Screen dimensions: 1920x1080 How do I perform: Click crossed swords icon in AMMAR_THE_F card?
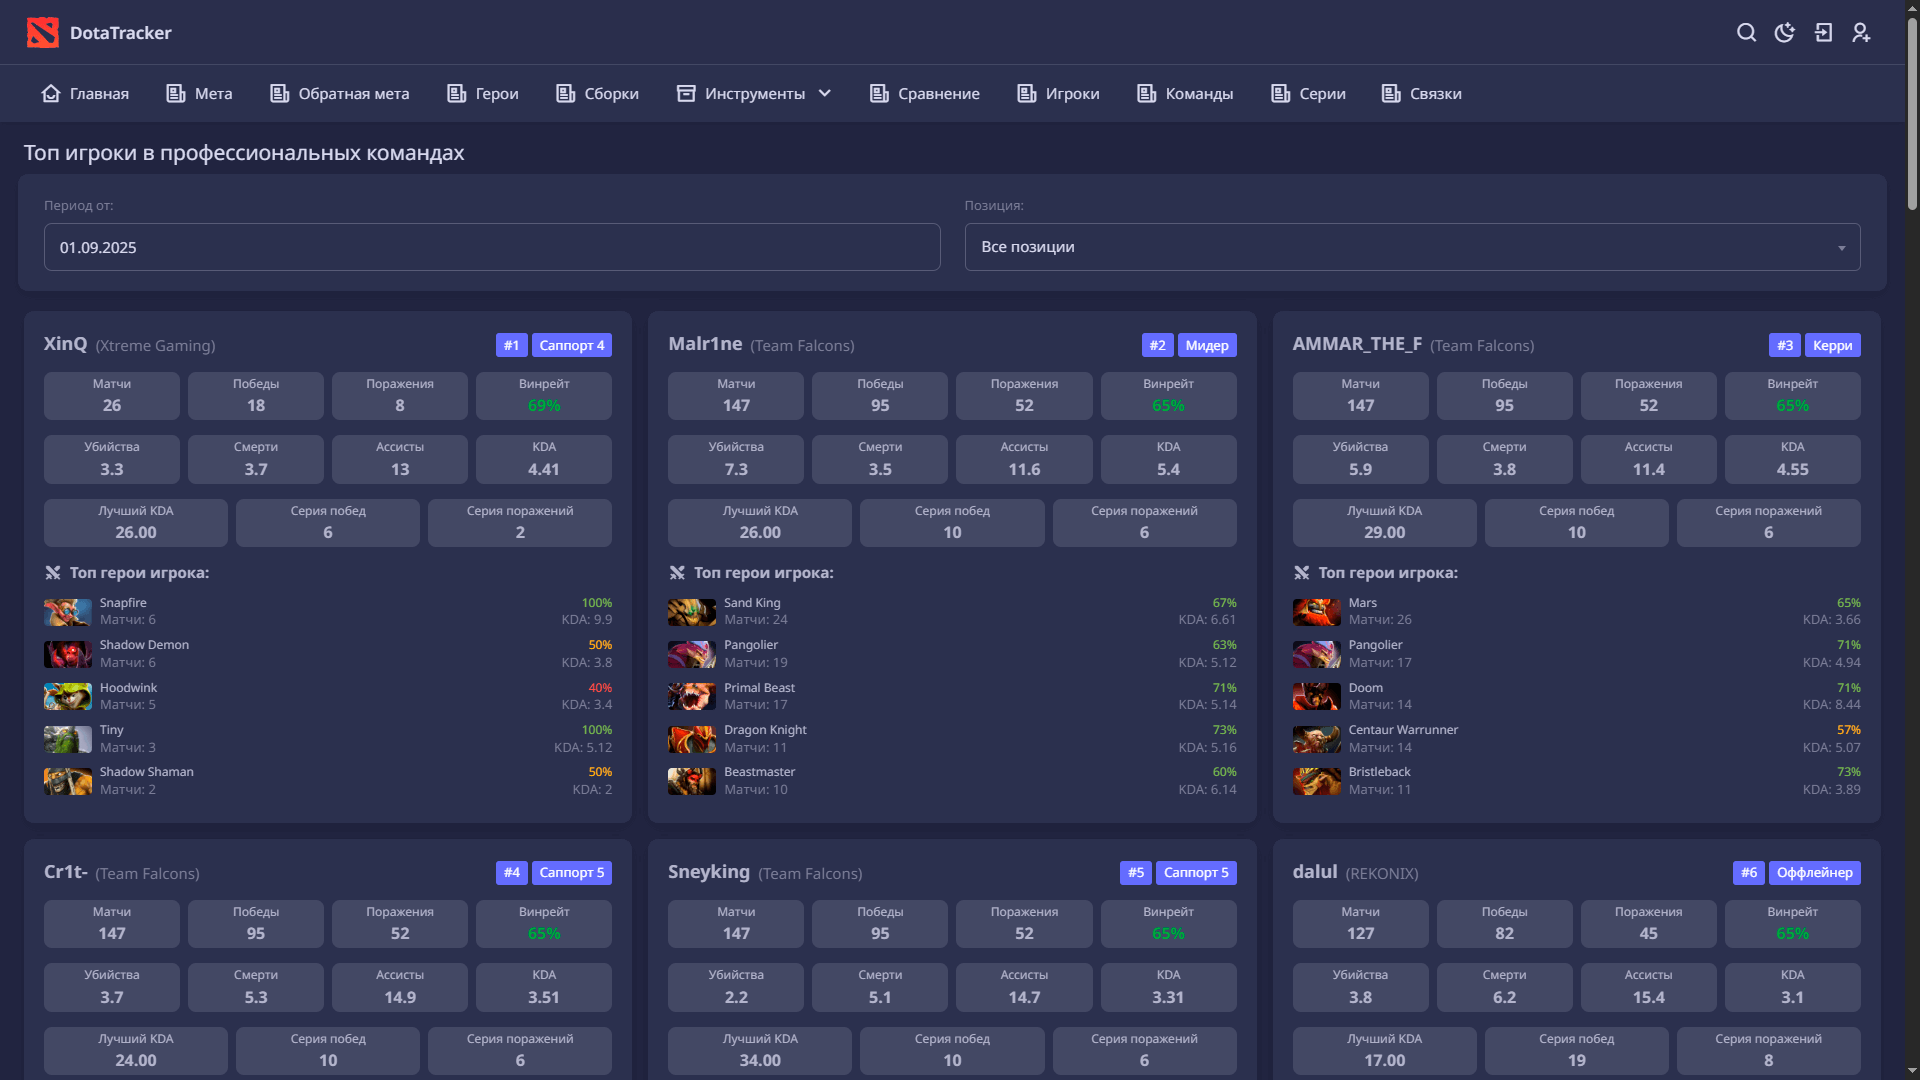pyautogui.click(x=1301, y=573)
